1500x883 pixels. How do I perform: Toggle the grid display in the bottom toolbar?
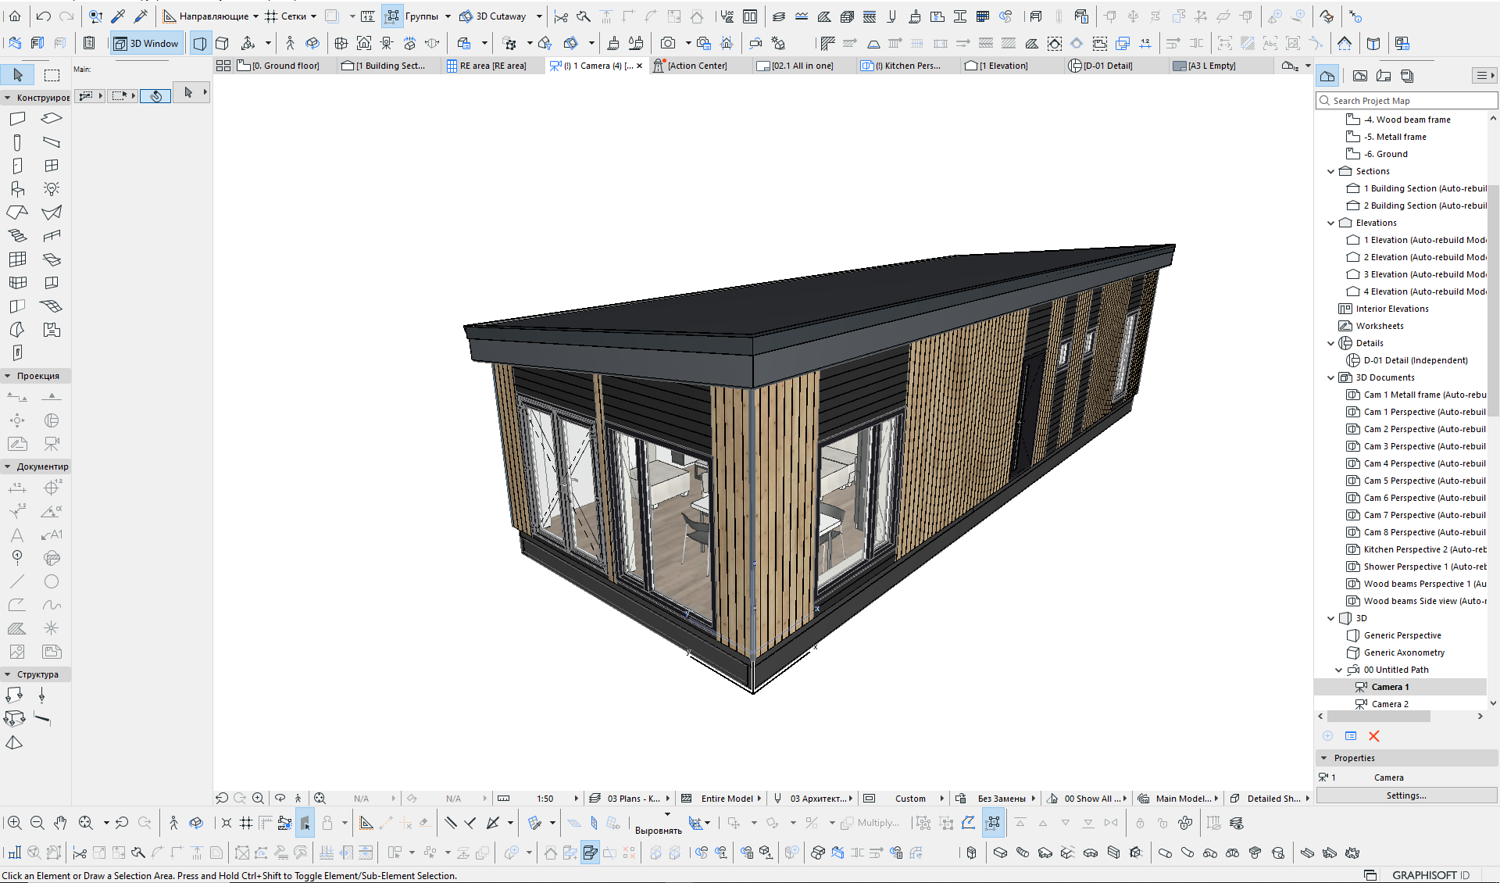coord(246,823)
